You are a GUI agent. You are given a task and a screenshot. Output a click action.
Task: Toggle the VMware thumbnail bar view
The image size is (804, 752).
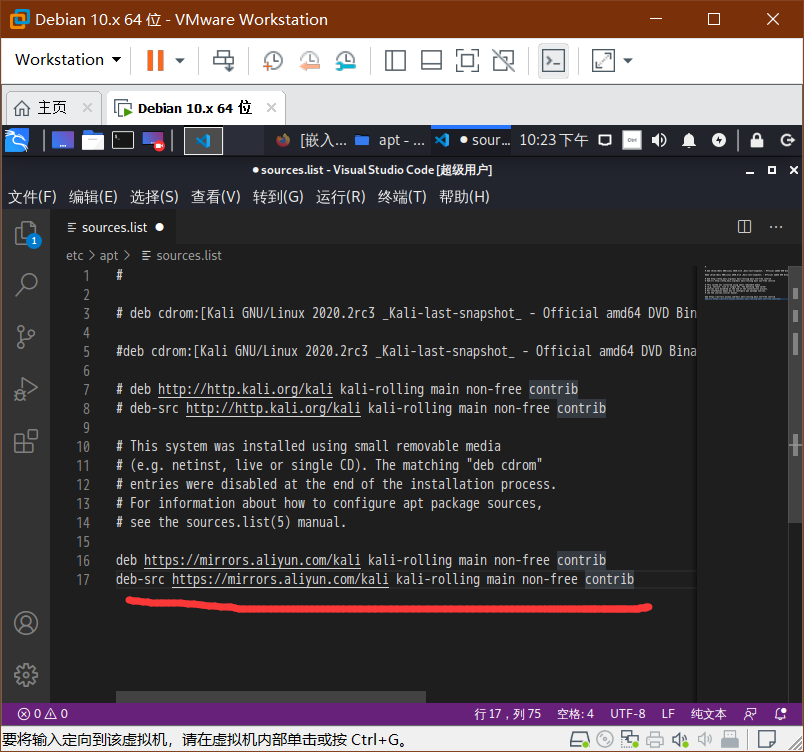[431, 60]
